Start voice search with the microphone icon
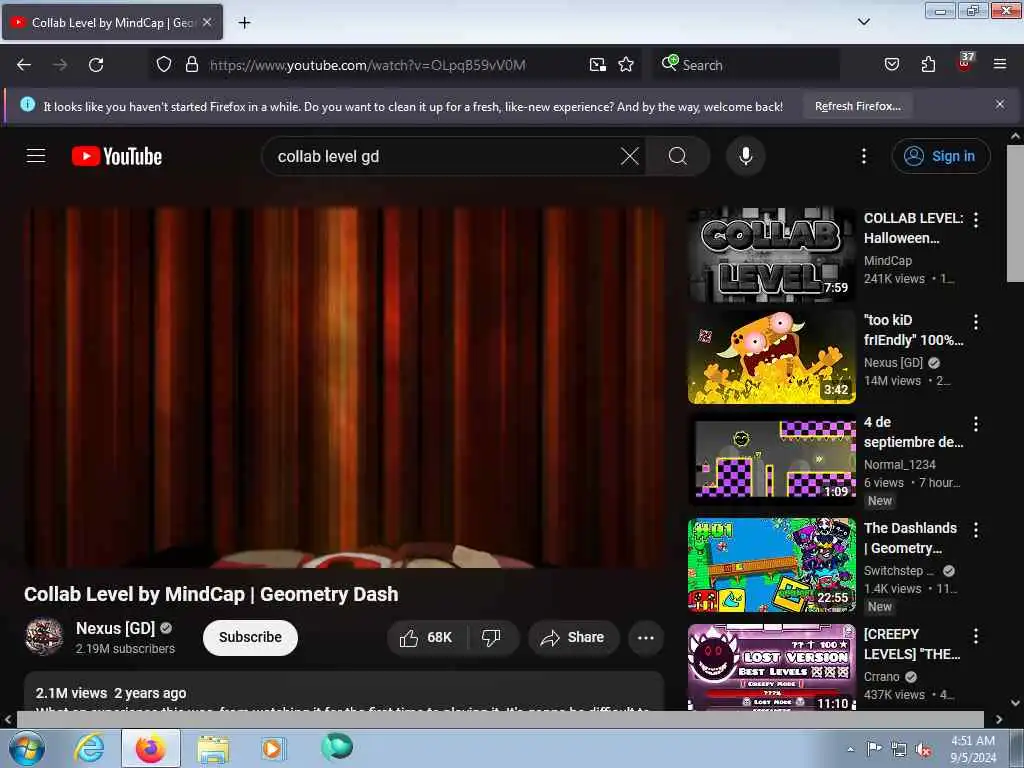Screen dimensions: 1024x768 746,156
